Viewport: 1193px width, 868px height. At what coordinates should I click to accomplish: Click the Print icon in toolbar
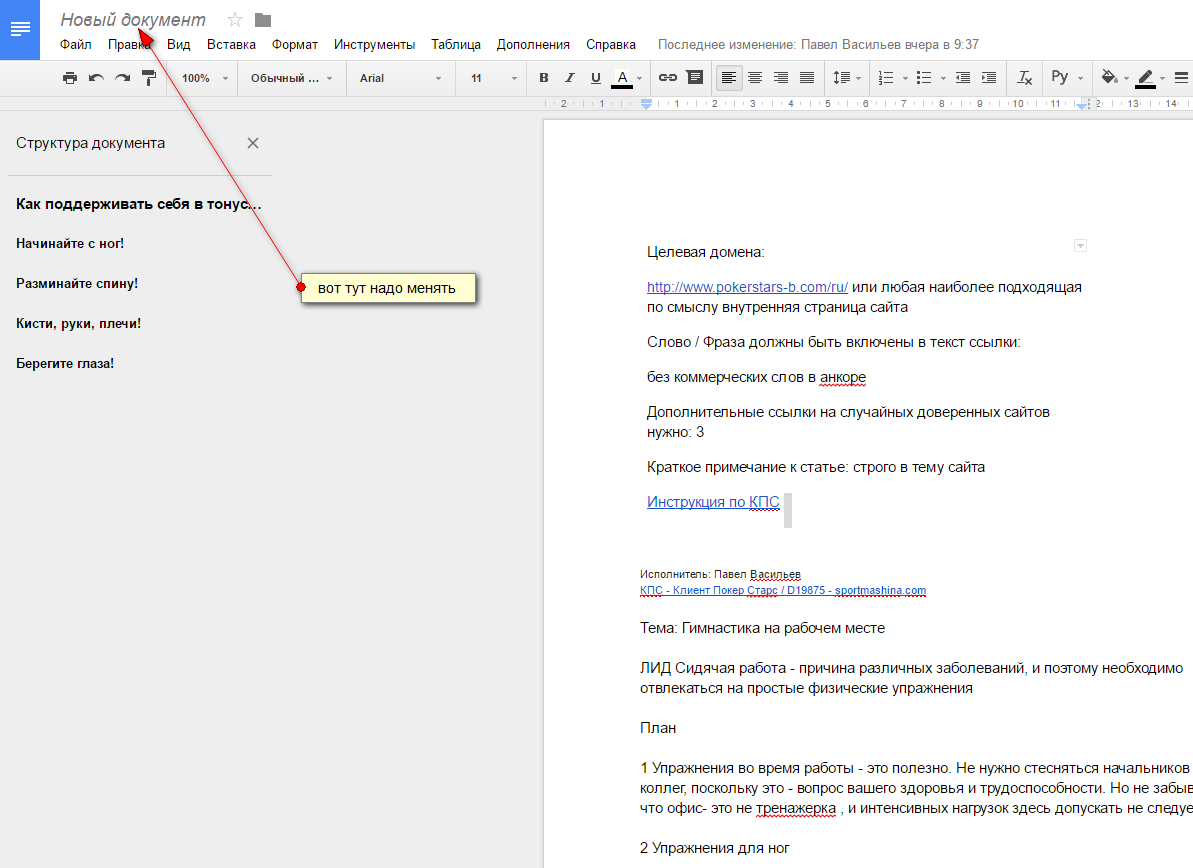click(69, 78)
